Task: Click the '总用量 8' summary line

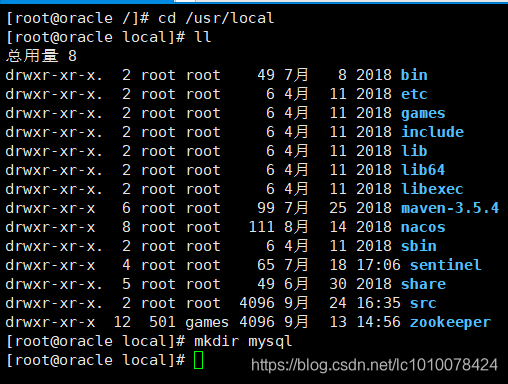Action: coord(41,56)
